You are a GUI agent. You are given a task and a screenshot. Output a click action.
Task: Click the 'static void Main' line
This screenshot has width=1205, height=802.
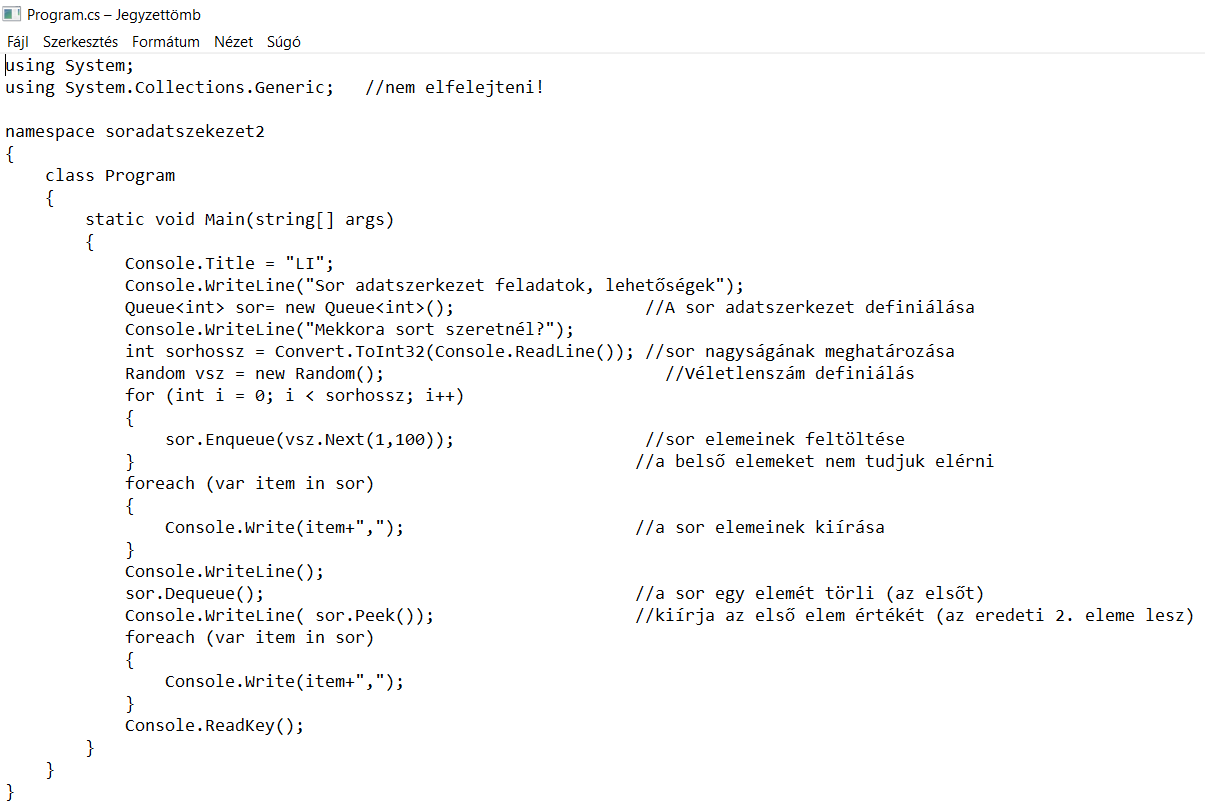tap(239, 220)
